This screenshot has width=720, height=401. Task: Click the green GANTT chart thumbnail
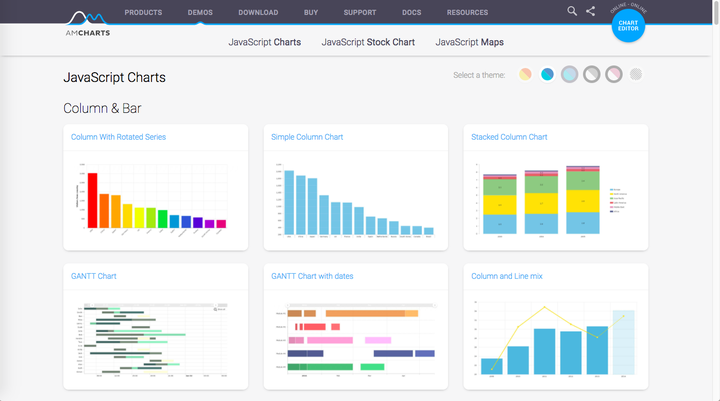[152, 339]
